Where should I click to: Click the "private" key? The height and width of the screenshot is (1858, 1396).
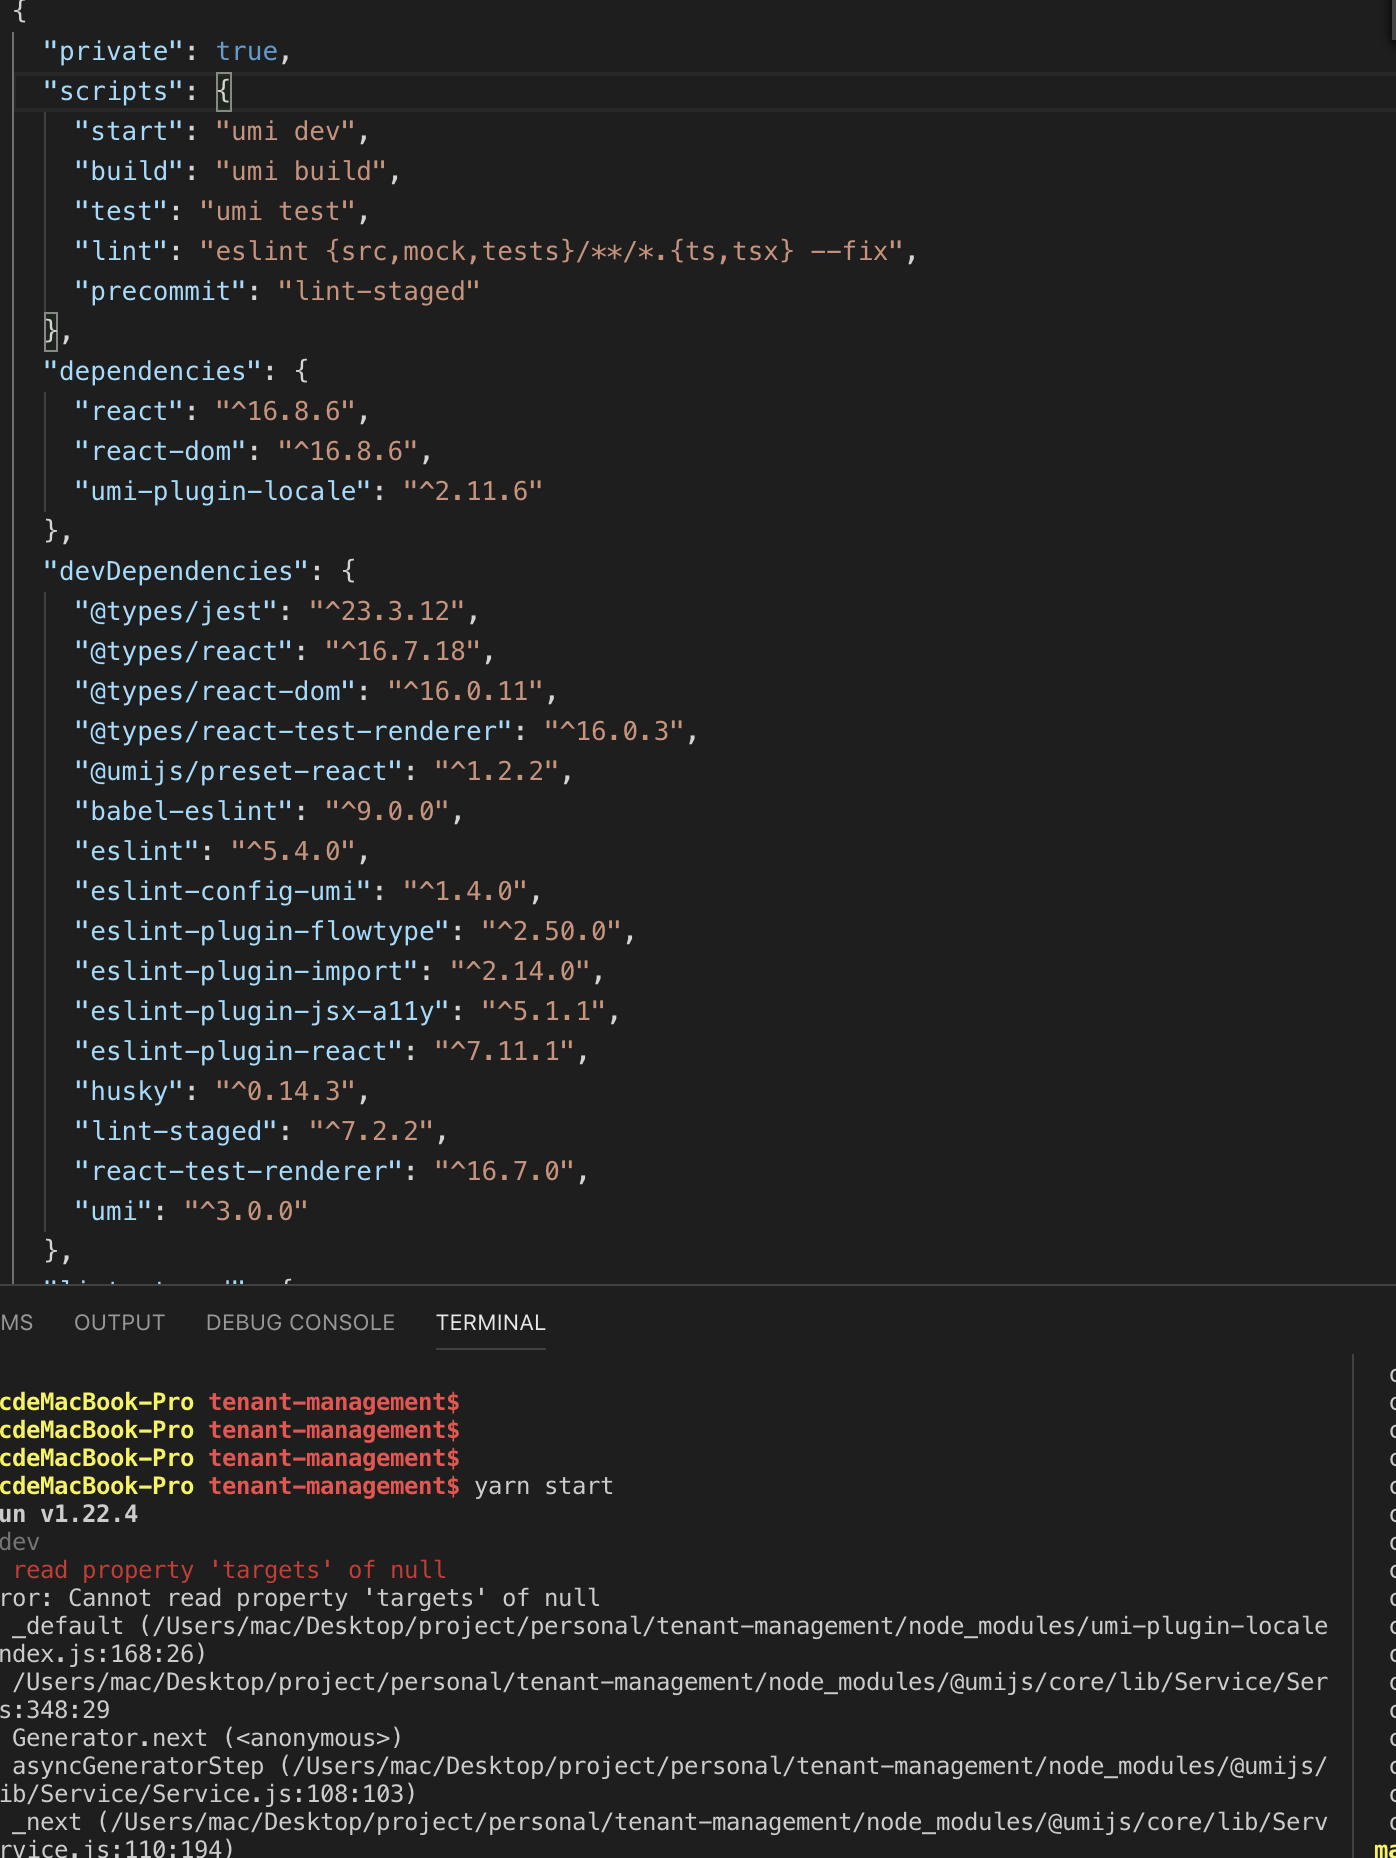[x=113, y=51]
